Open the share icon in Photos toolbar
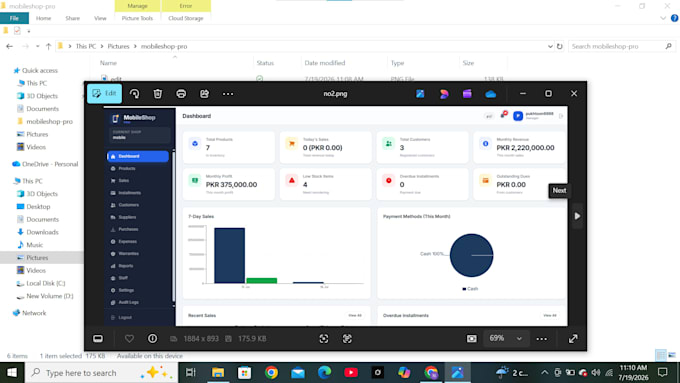The height and width of the screenshot is (383, 680). pyautogui.click(x=204, y=94)
